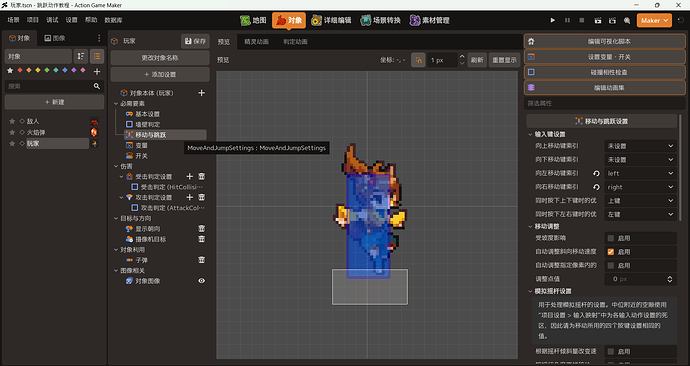Click the search magnifier in object panel

97,86
